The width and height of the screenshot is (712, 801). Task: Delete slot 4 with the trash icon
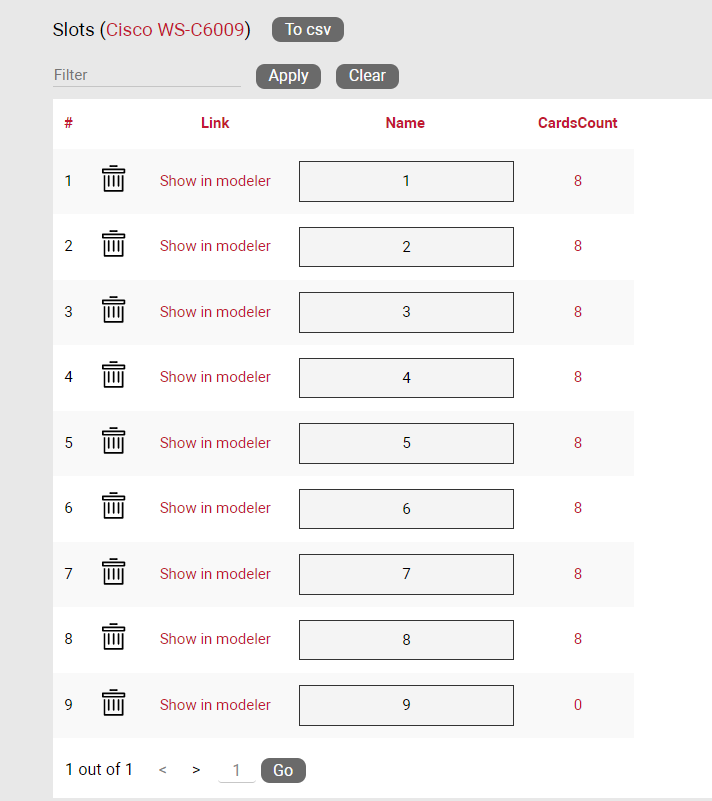tap(114, 376)
